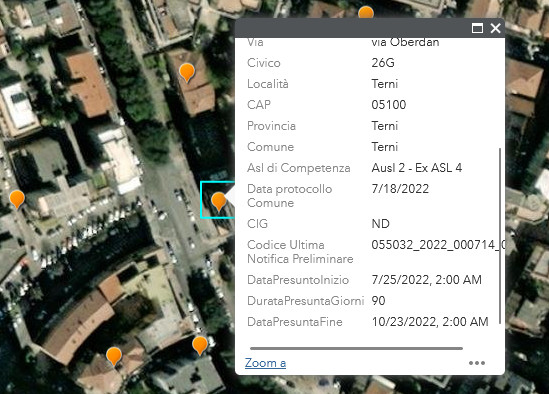Click the Data protocollo value 7/18/2022

coord(400,189)
